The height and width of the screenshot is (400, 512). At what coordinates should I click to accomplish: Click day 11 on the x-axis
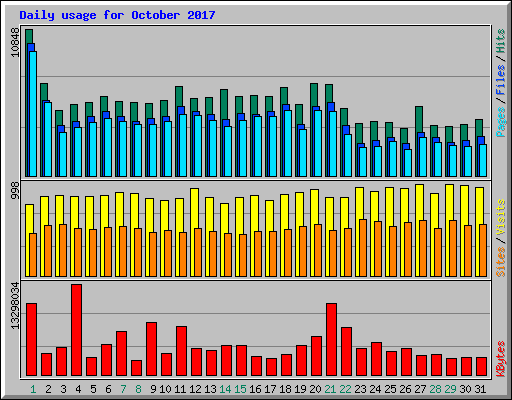(180, 389)
